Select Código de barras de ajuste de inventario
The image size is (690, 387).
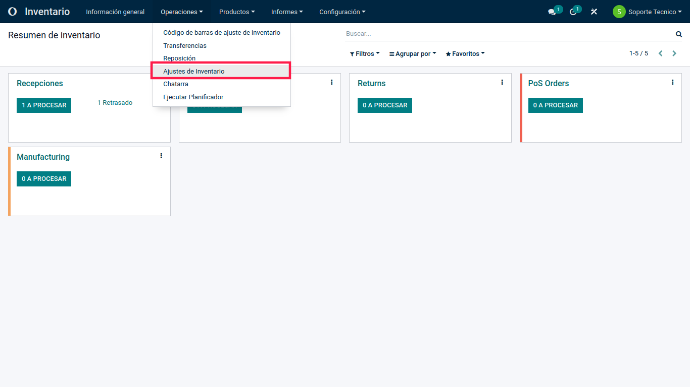[x=221, y=33]
